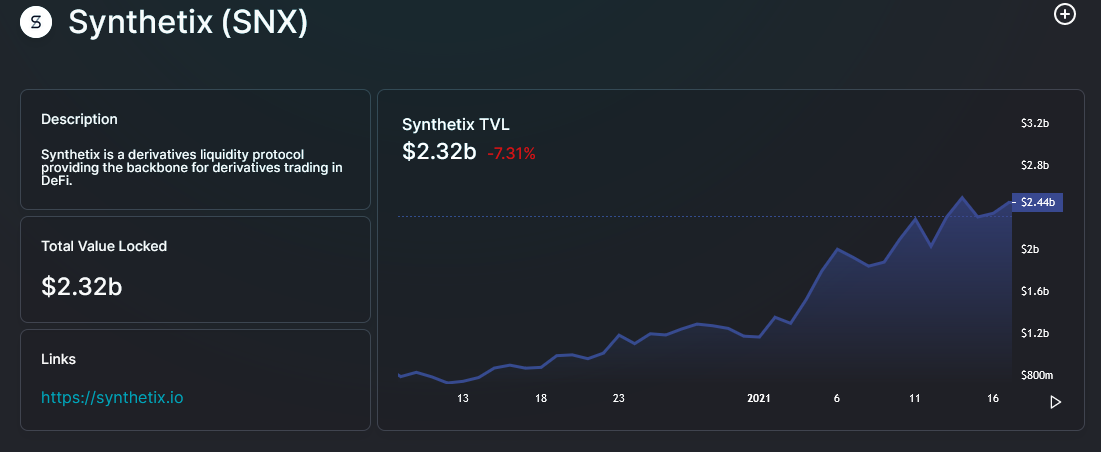The width and height of the screenshot is (1101, 452).
Task: Click the 6 date label on x-axis
Action: pos(837,398)
